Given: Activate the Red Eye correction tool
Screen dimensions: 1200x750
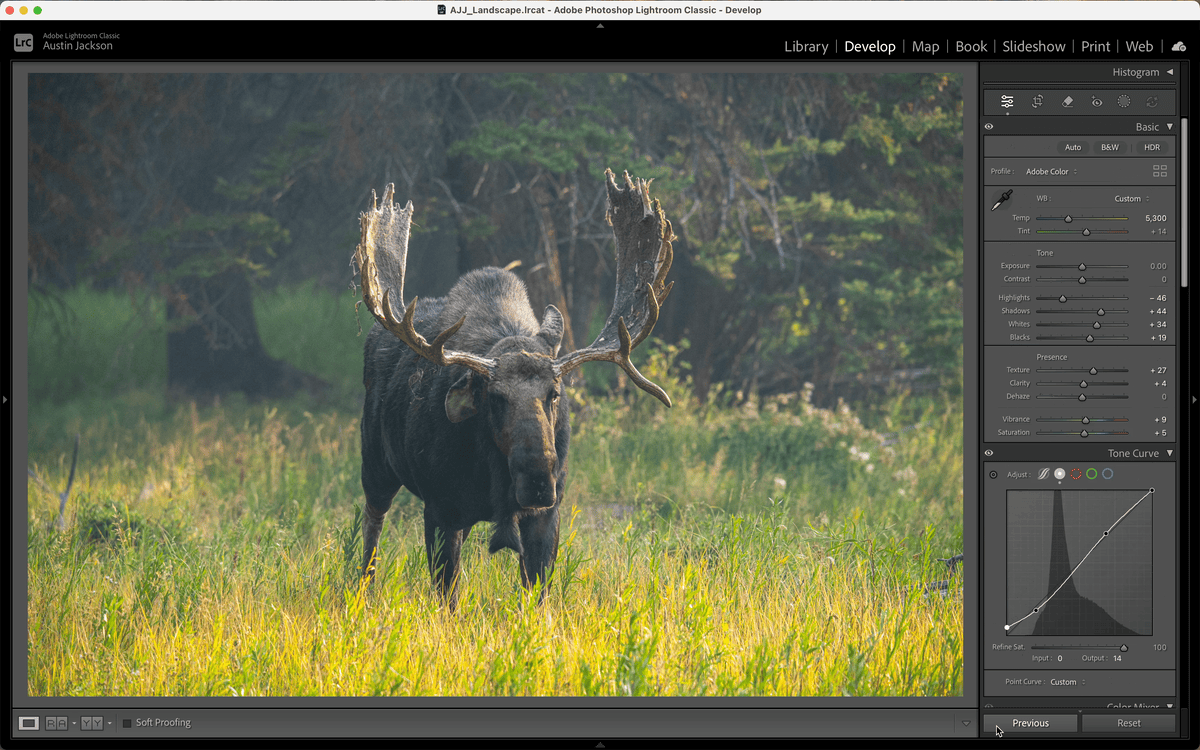Looking at the screenshot, I should click(1097, 101).
